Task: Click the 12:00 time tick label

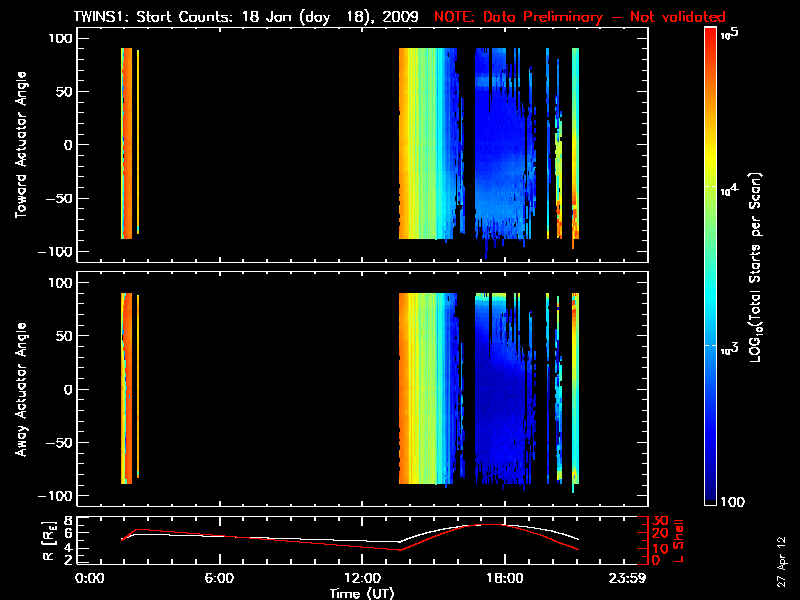Action: (361, 579)
